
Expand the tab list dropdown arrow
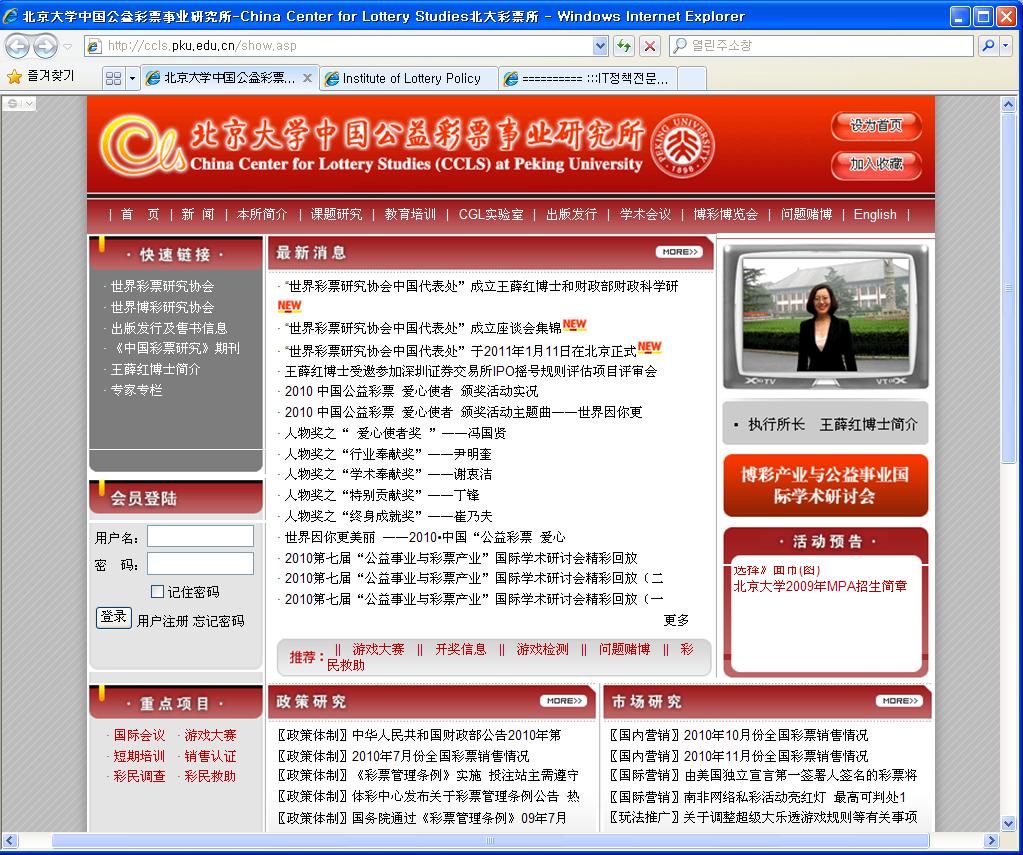[x=132, y=78]
